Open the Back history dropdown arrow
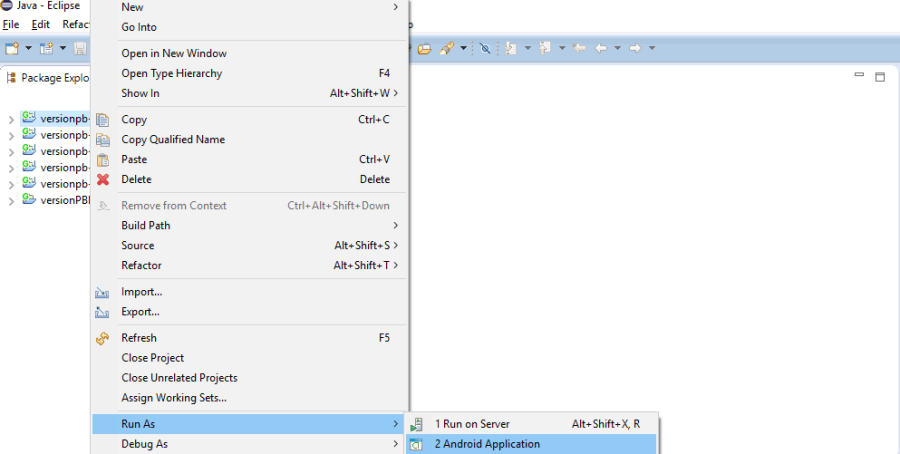900x454 pixels. pos(618,48)
